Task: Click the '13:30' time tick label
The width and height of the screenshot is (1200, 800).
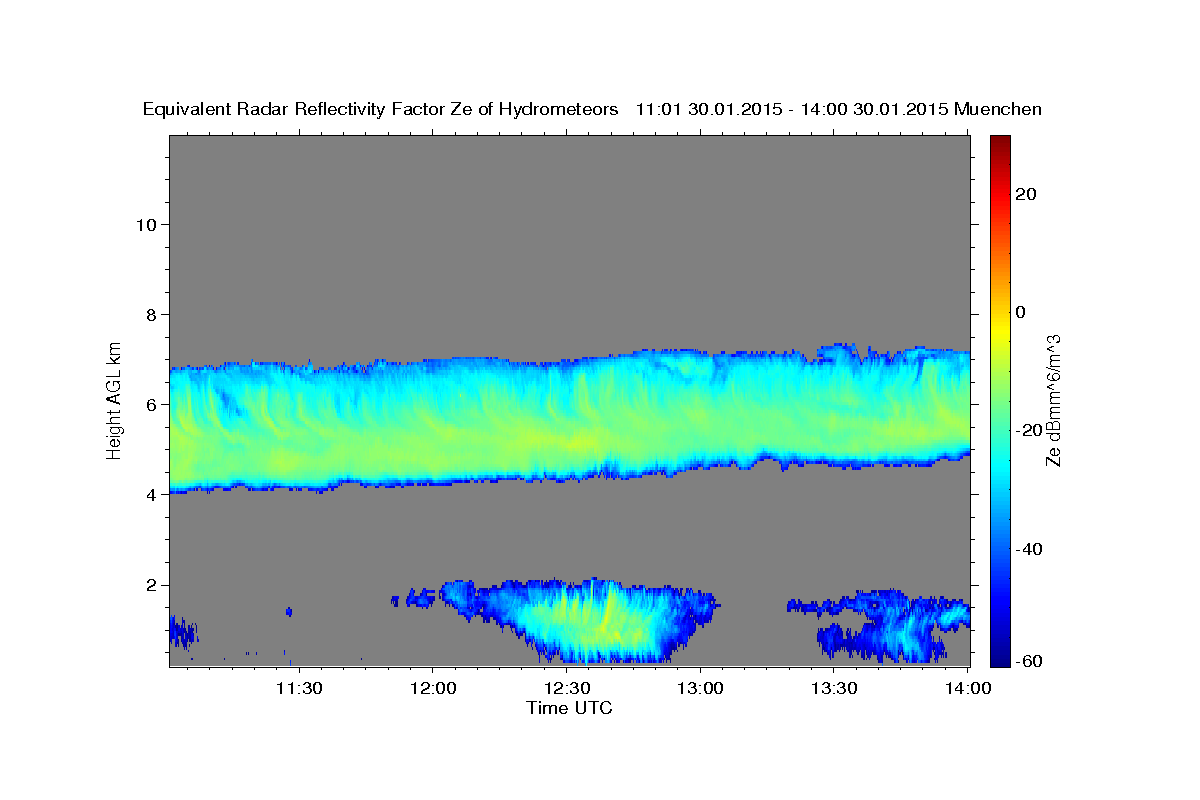Action: (x=834, y=688)
